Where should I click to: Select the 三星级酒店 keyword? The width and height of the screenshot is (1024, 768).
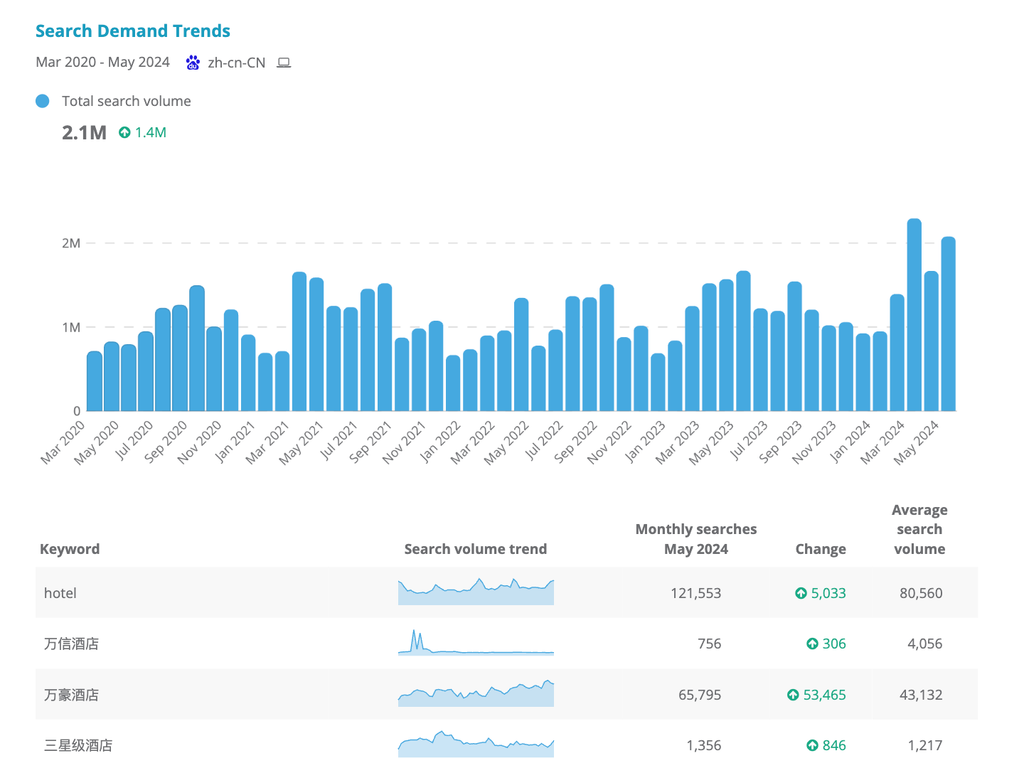point(78,745)
